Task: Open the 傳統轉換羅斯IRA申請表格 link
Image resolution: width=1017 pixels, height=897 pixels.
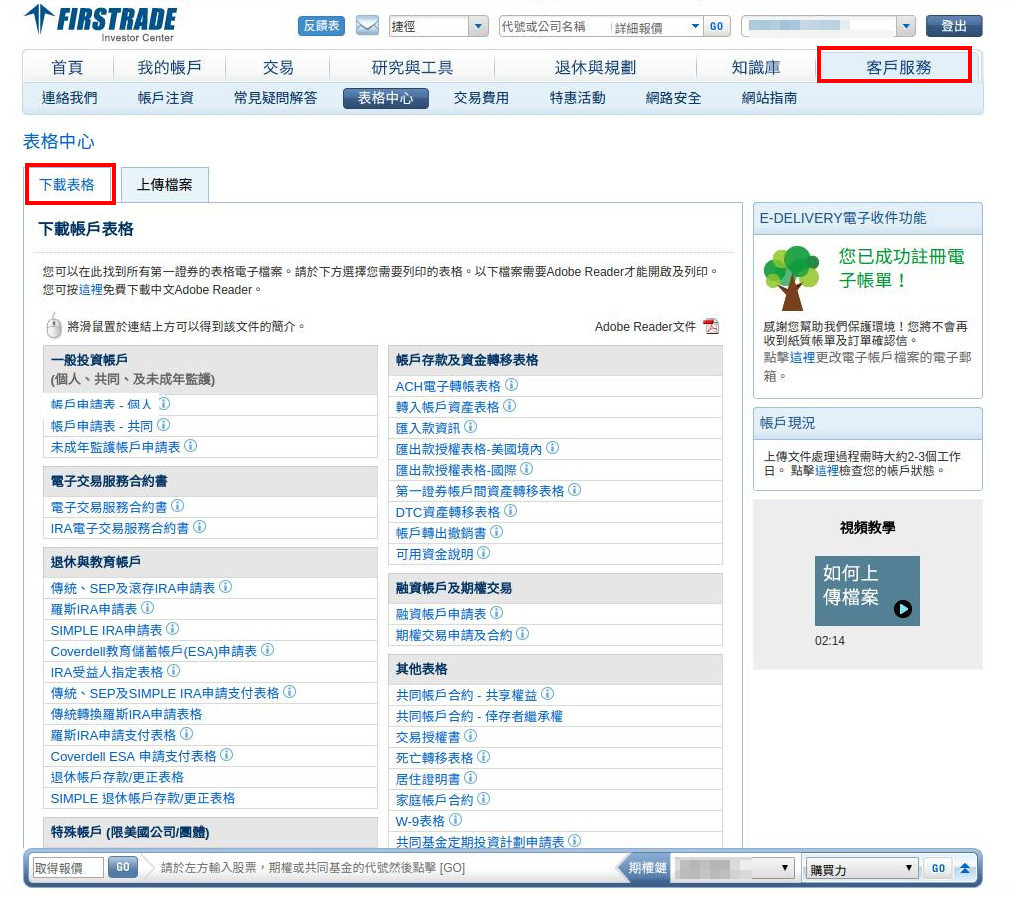Action: tap(126, 714)
